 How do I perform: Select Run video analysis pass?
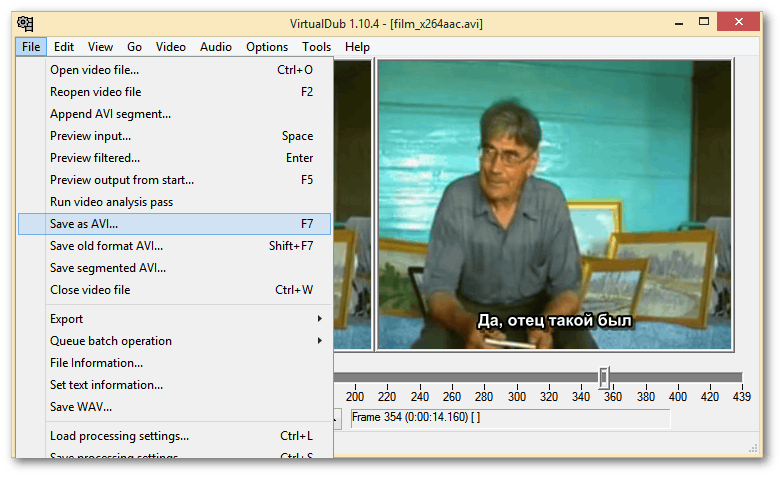coord(111,202)
